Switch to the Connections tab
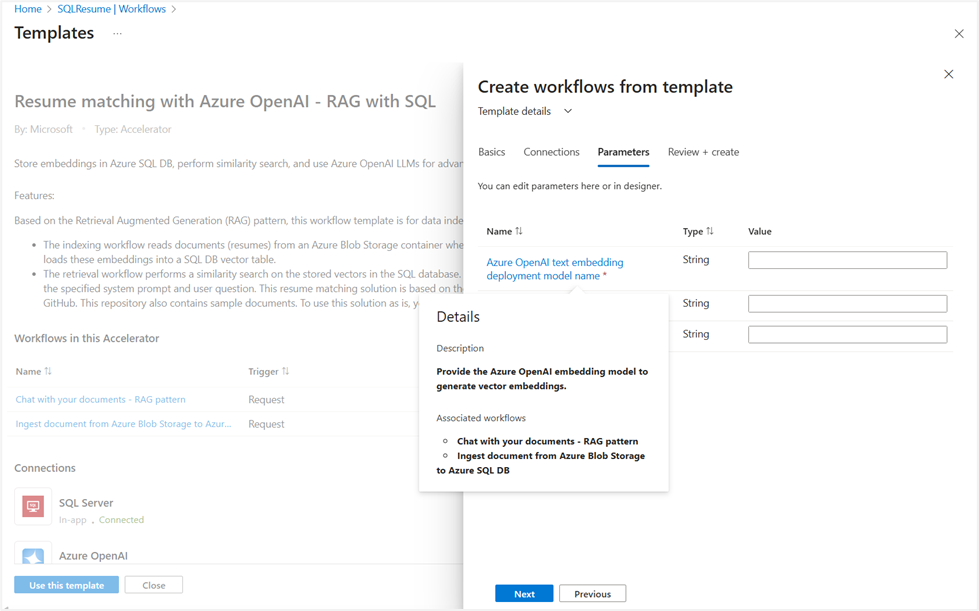Screen dimensions: 979x611 click(551, 152)
